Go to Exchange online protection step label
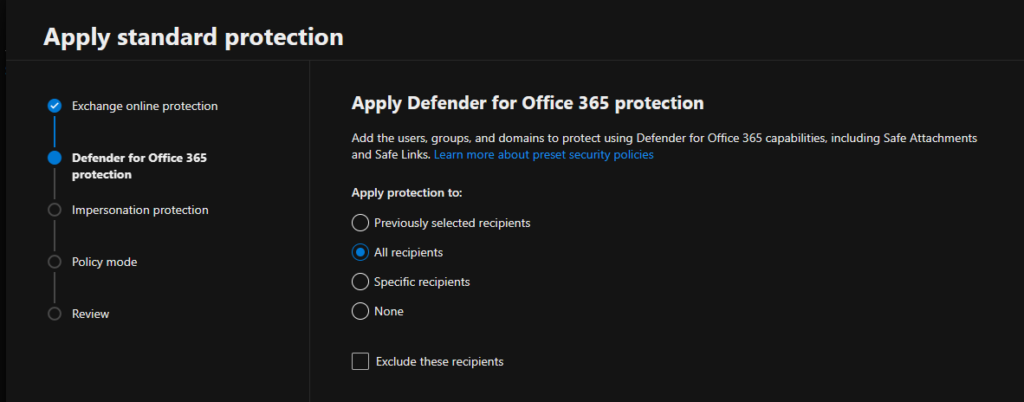This screenshot has height=402, width=1024. pos(144,106)
